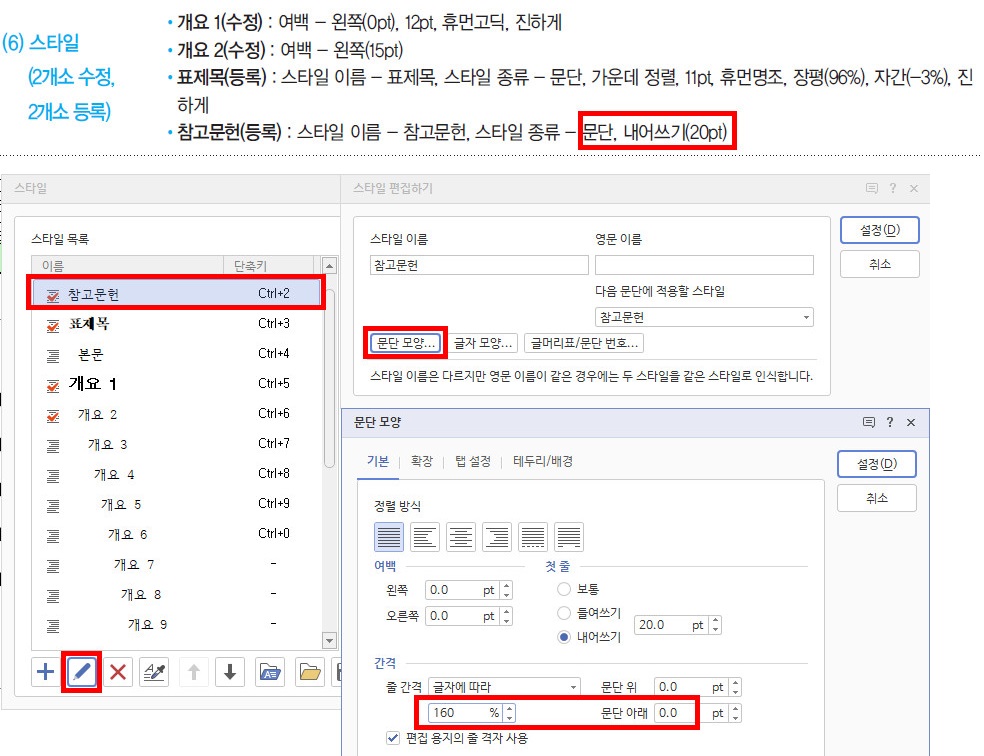Select right alignment icon

tap(497, 537)
